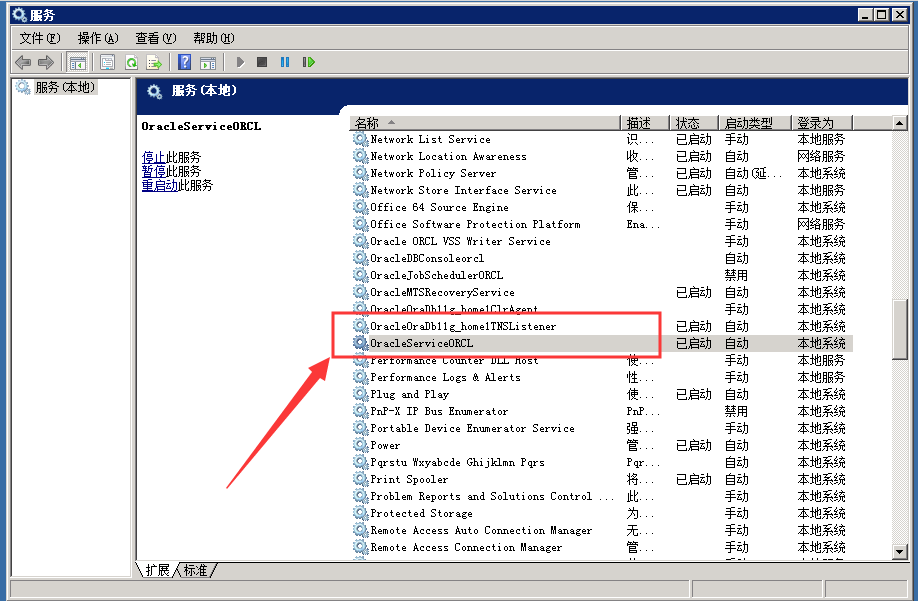Click the 重启动 link to restart this service
918x601 pixels.
159,185
